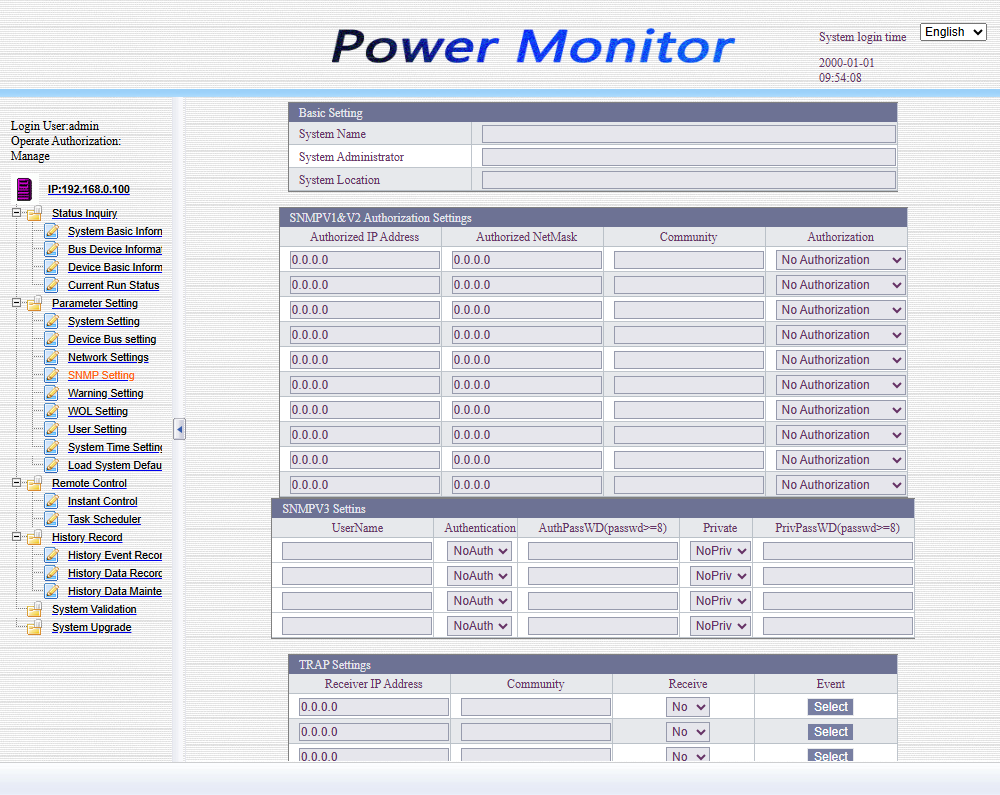
Task: Click the page icon beside WOL Setting
Action: tap(51, 411)
